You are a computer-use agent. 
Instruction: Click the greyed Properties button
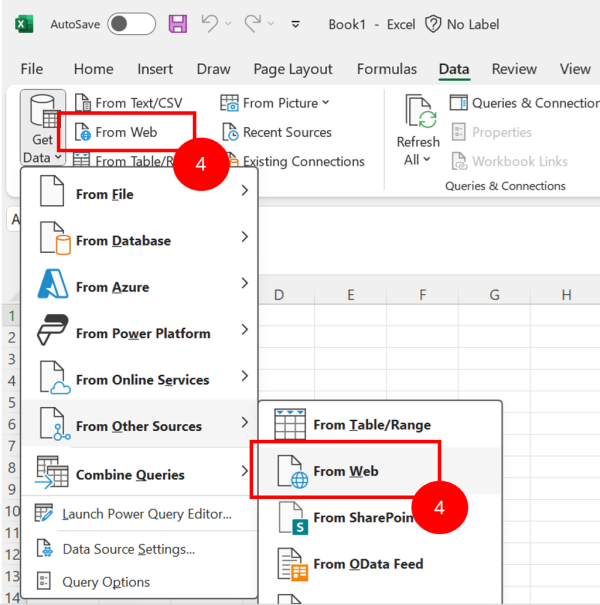[492, 132]
